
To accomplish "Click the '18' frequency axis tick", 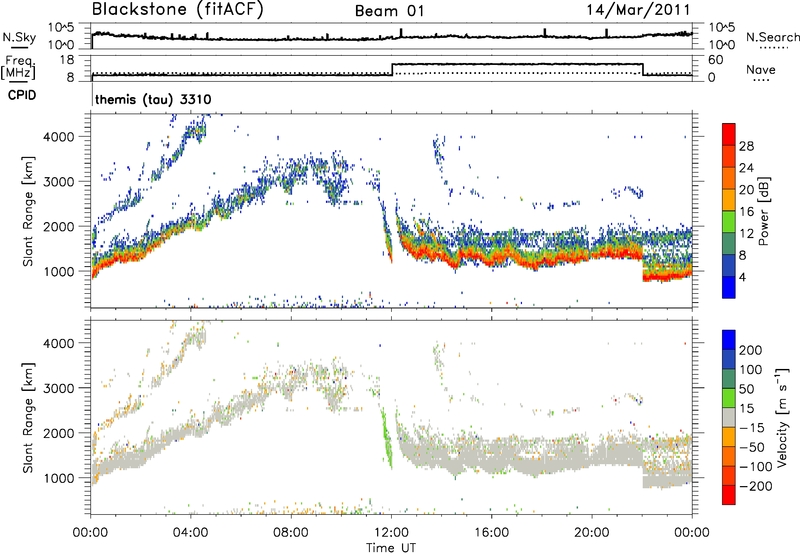I will 68,60.
